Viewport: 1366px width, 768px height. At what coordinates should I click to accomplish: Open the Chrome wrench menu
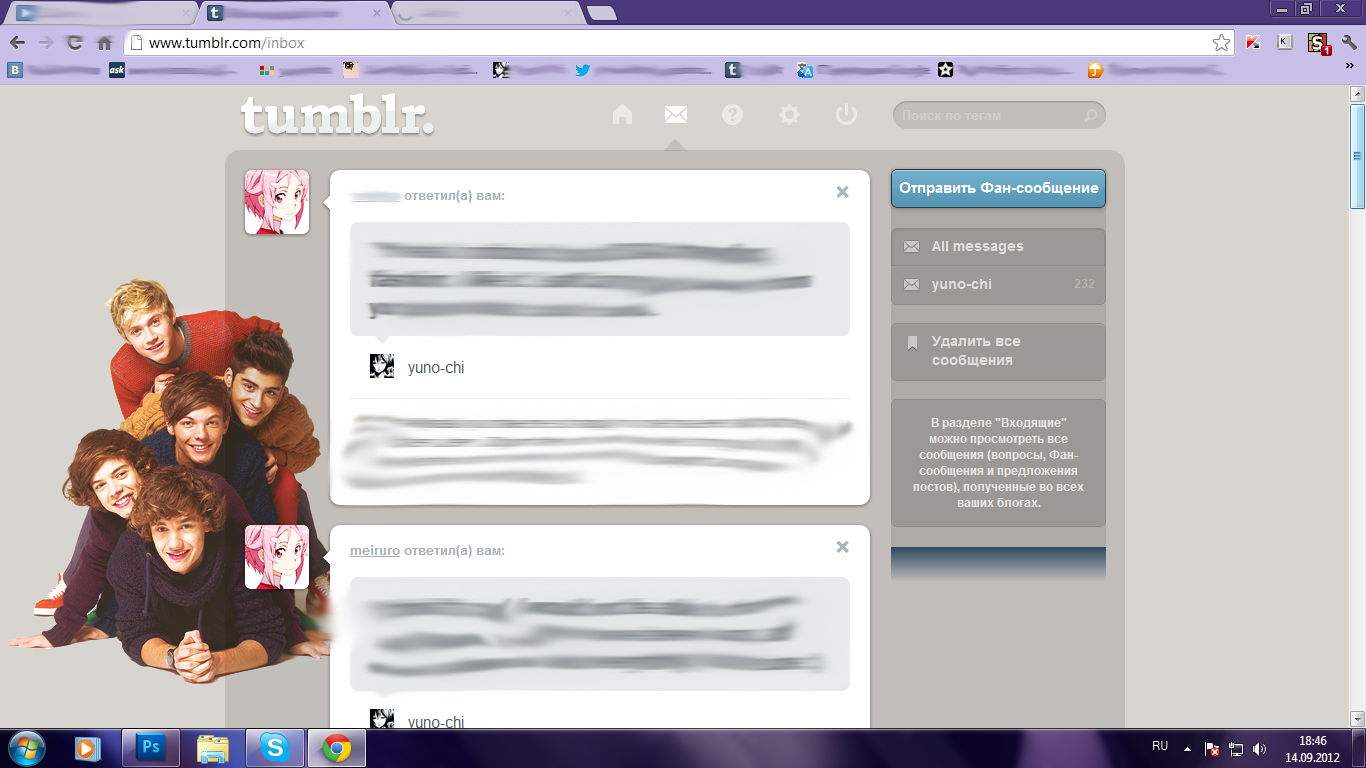coord(1349,43)
